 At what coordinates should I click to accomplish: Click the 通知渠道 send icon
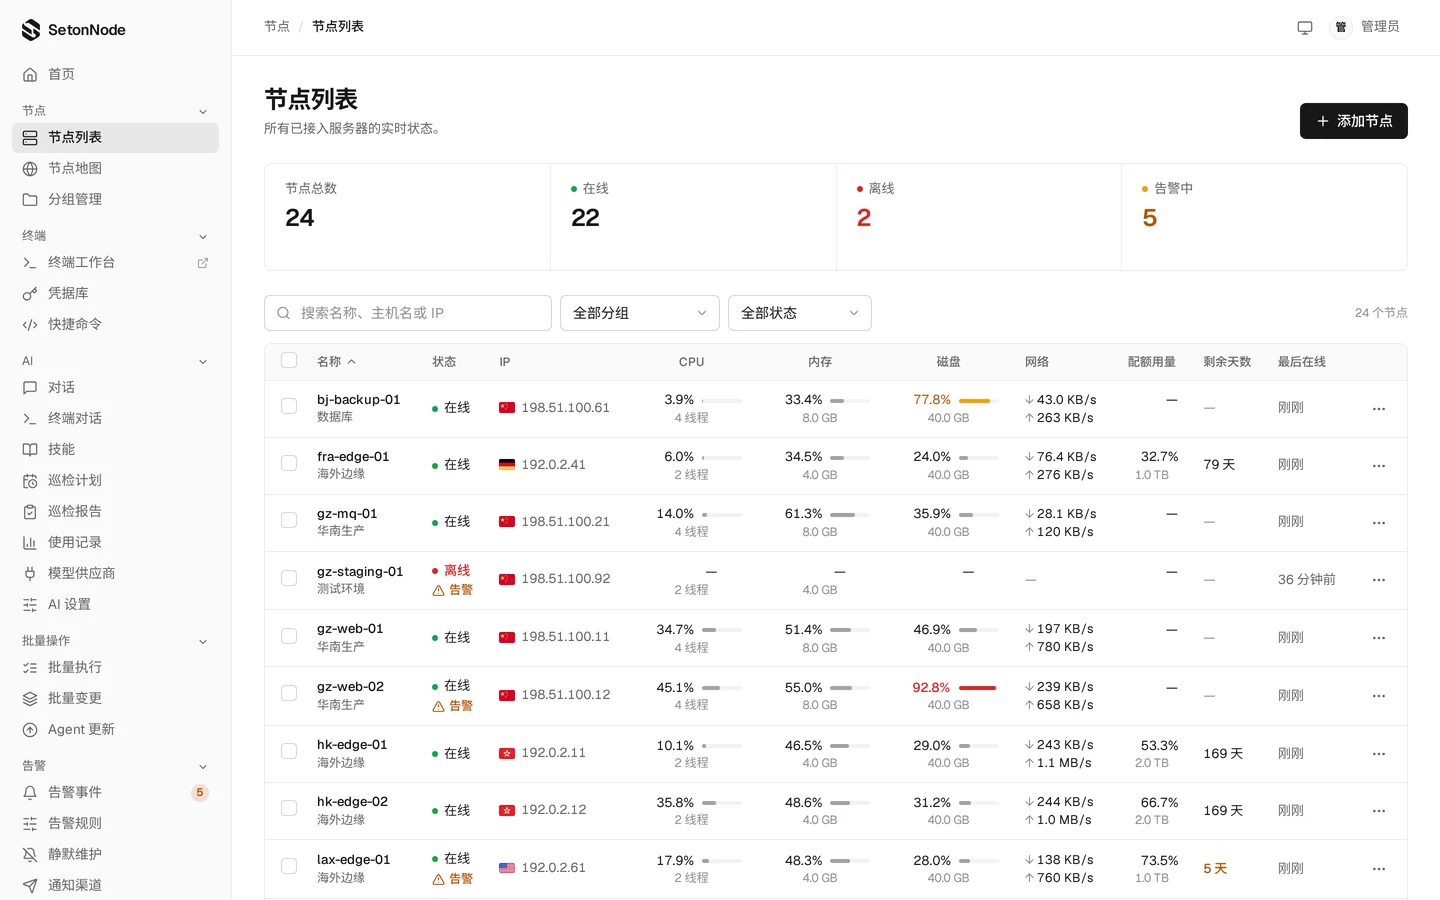(x=30, y=886)
